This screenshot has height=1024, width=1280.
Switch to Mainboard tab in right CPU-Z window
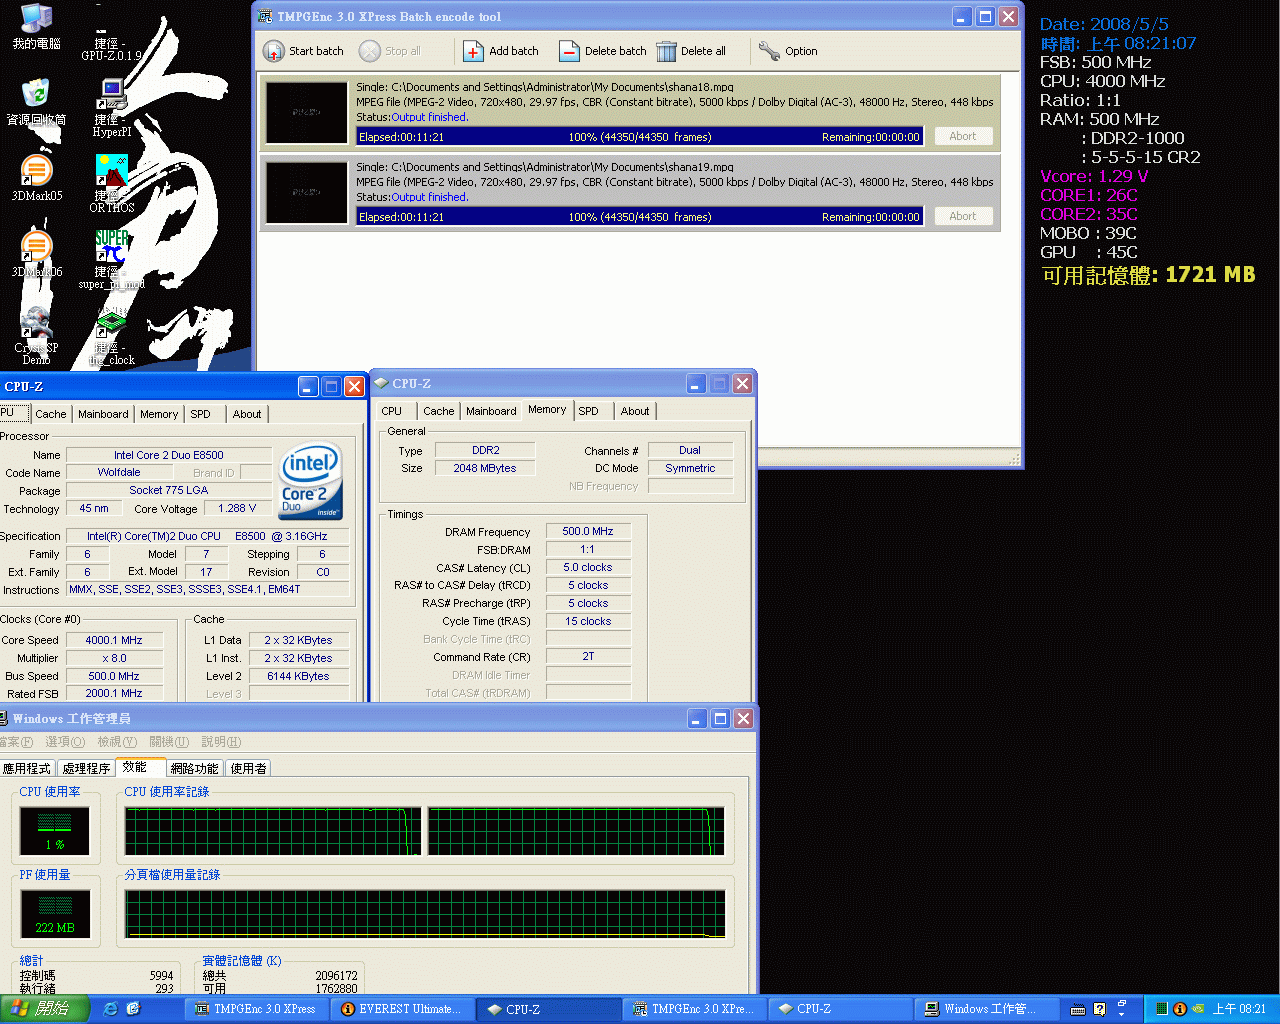491,411
